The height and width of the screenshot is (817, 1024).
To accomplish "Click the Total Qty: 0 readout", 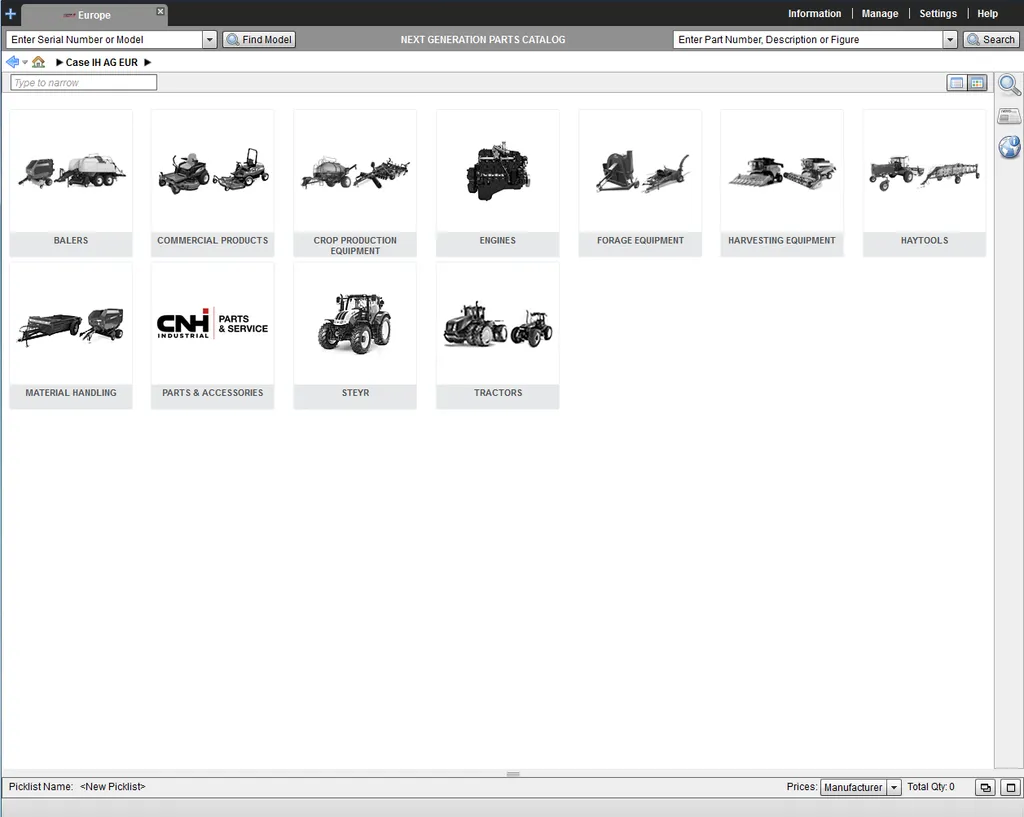I will tap(931, 787).
